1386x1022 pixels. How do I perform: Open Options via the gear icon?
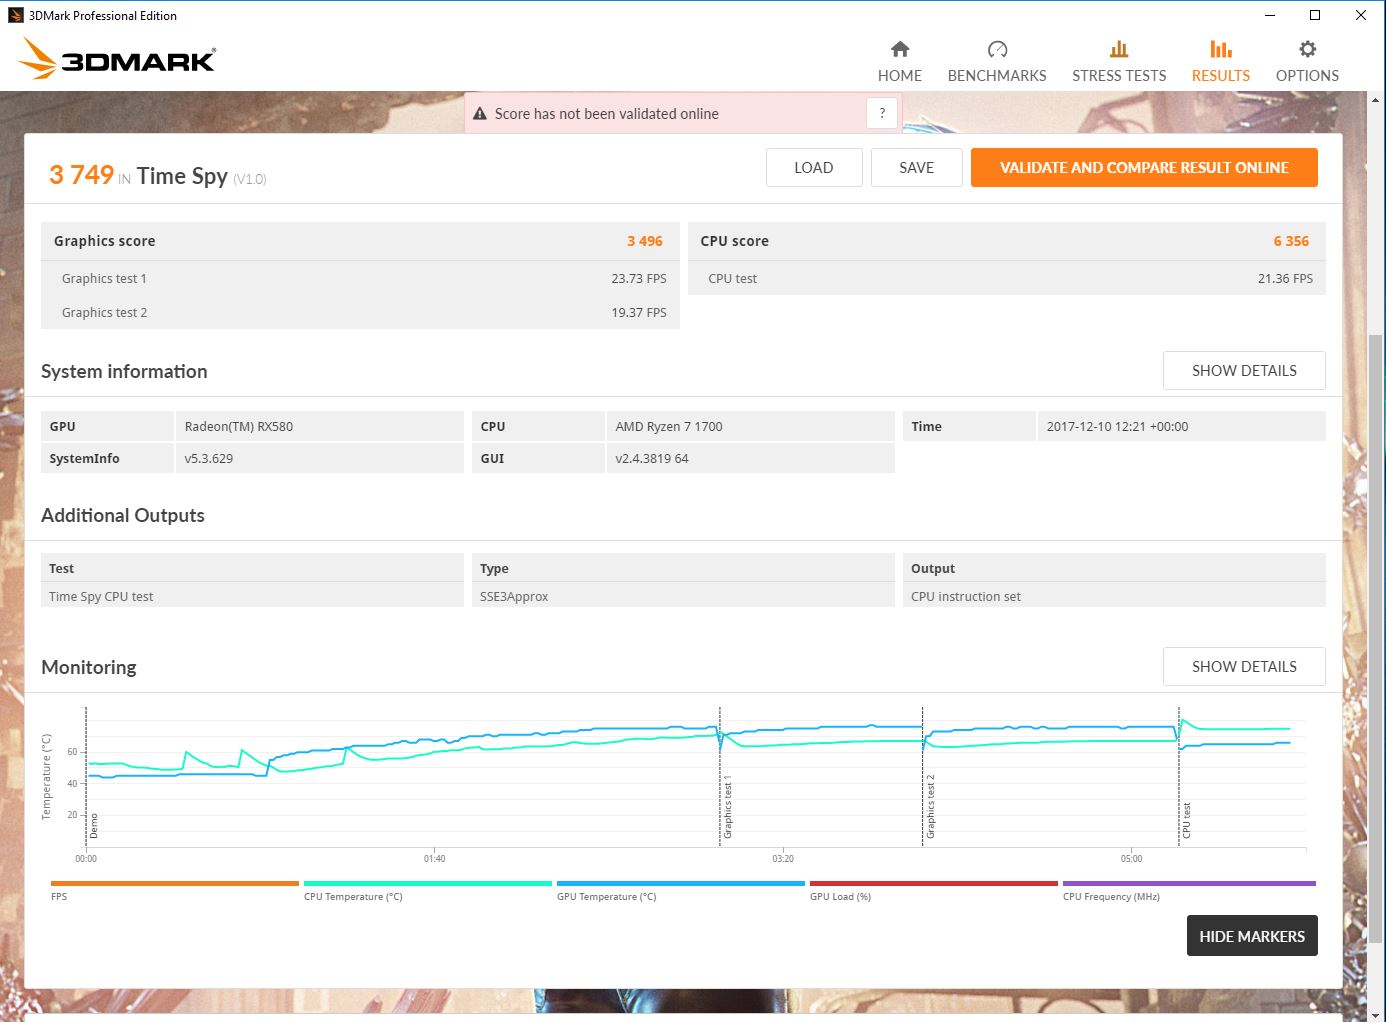tap(1306, 49)
